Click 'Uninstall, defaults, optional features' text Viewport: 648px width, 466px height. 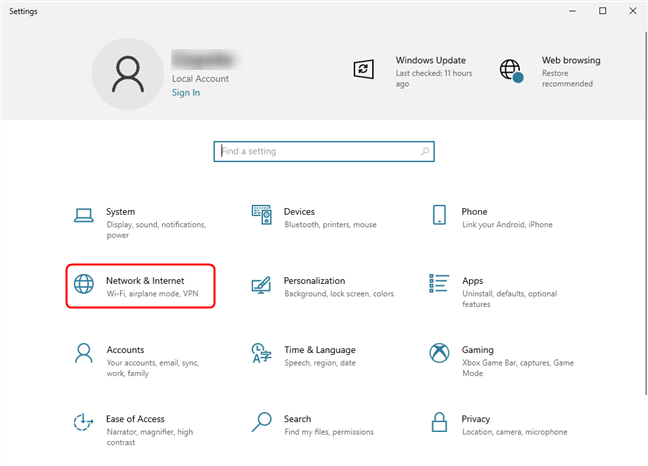pyautogui.click(x=510, y=298)
